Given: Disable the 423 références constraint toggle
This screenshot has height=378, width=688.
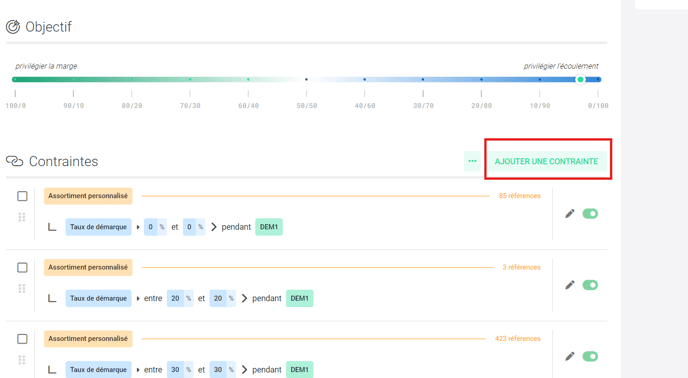Looking at the screenshot, I should click(590, 356).
